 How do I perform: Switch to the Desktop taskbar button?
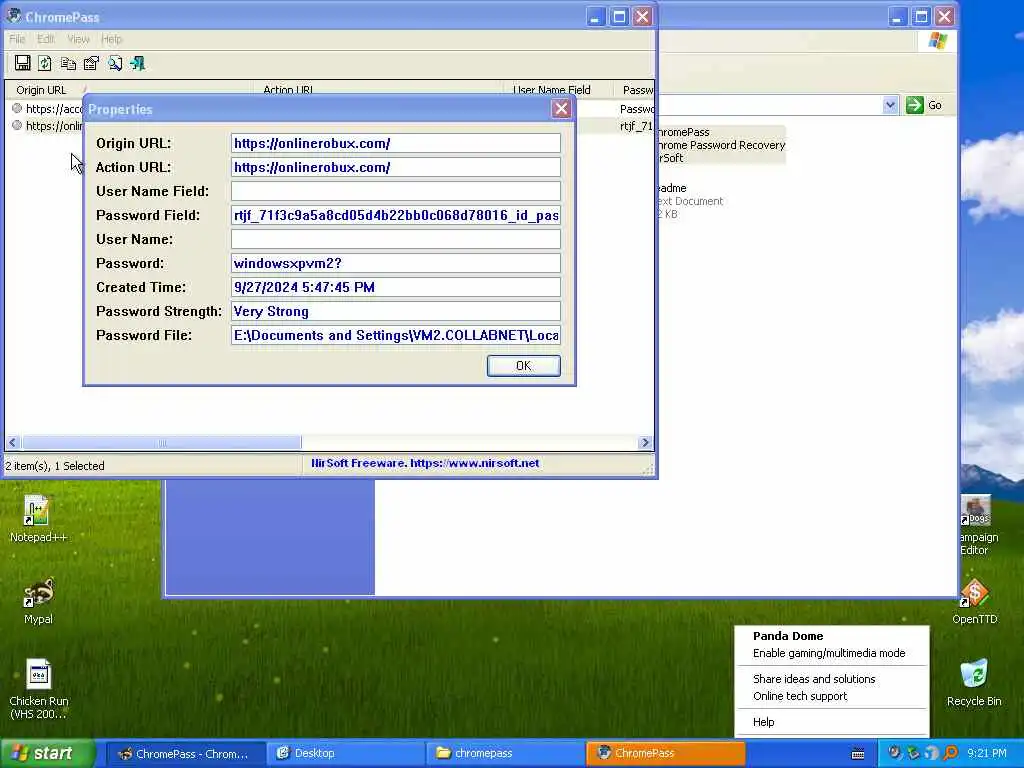[346, 754]
